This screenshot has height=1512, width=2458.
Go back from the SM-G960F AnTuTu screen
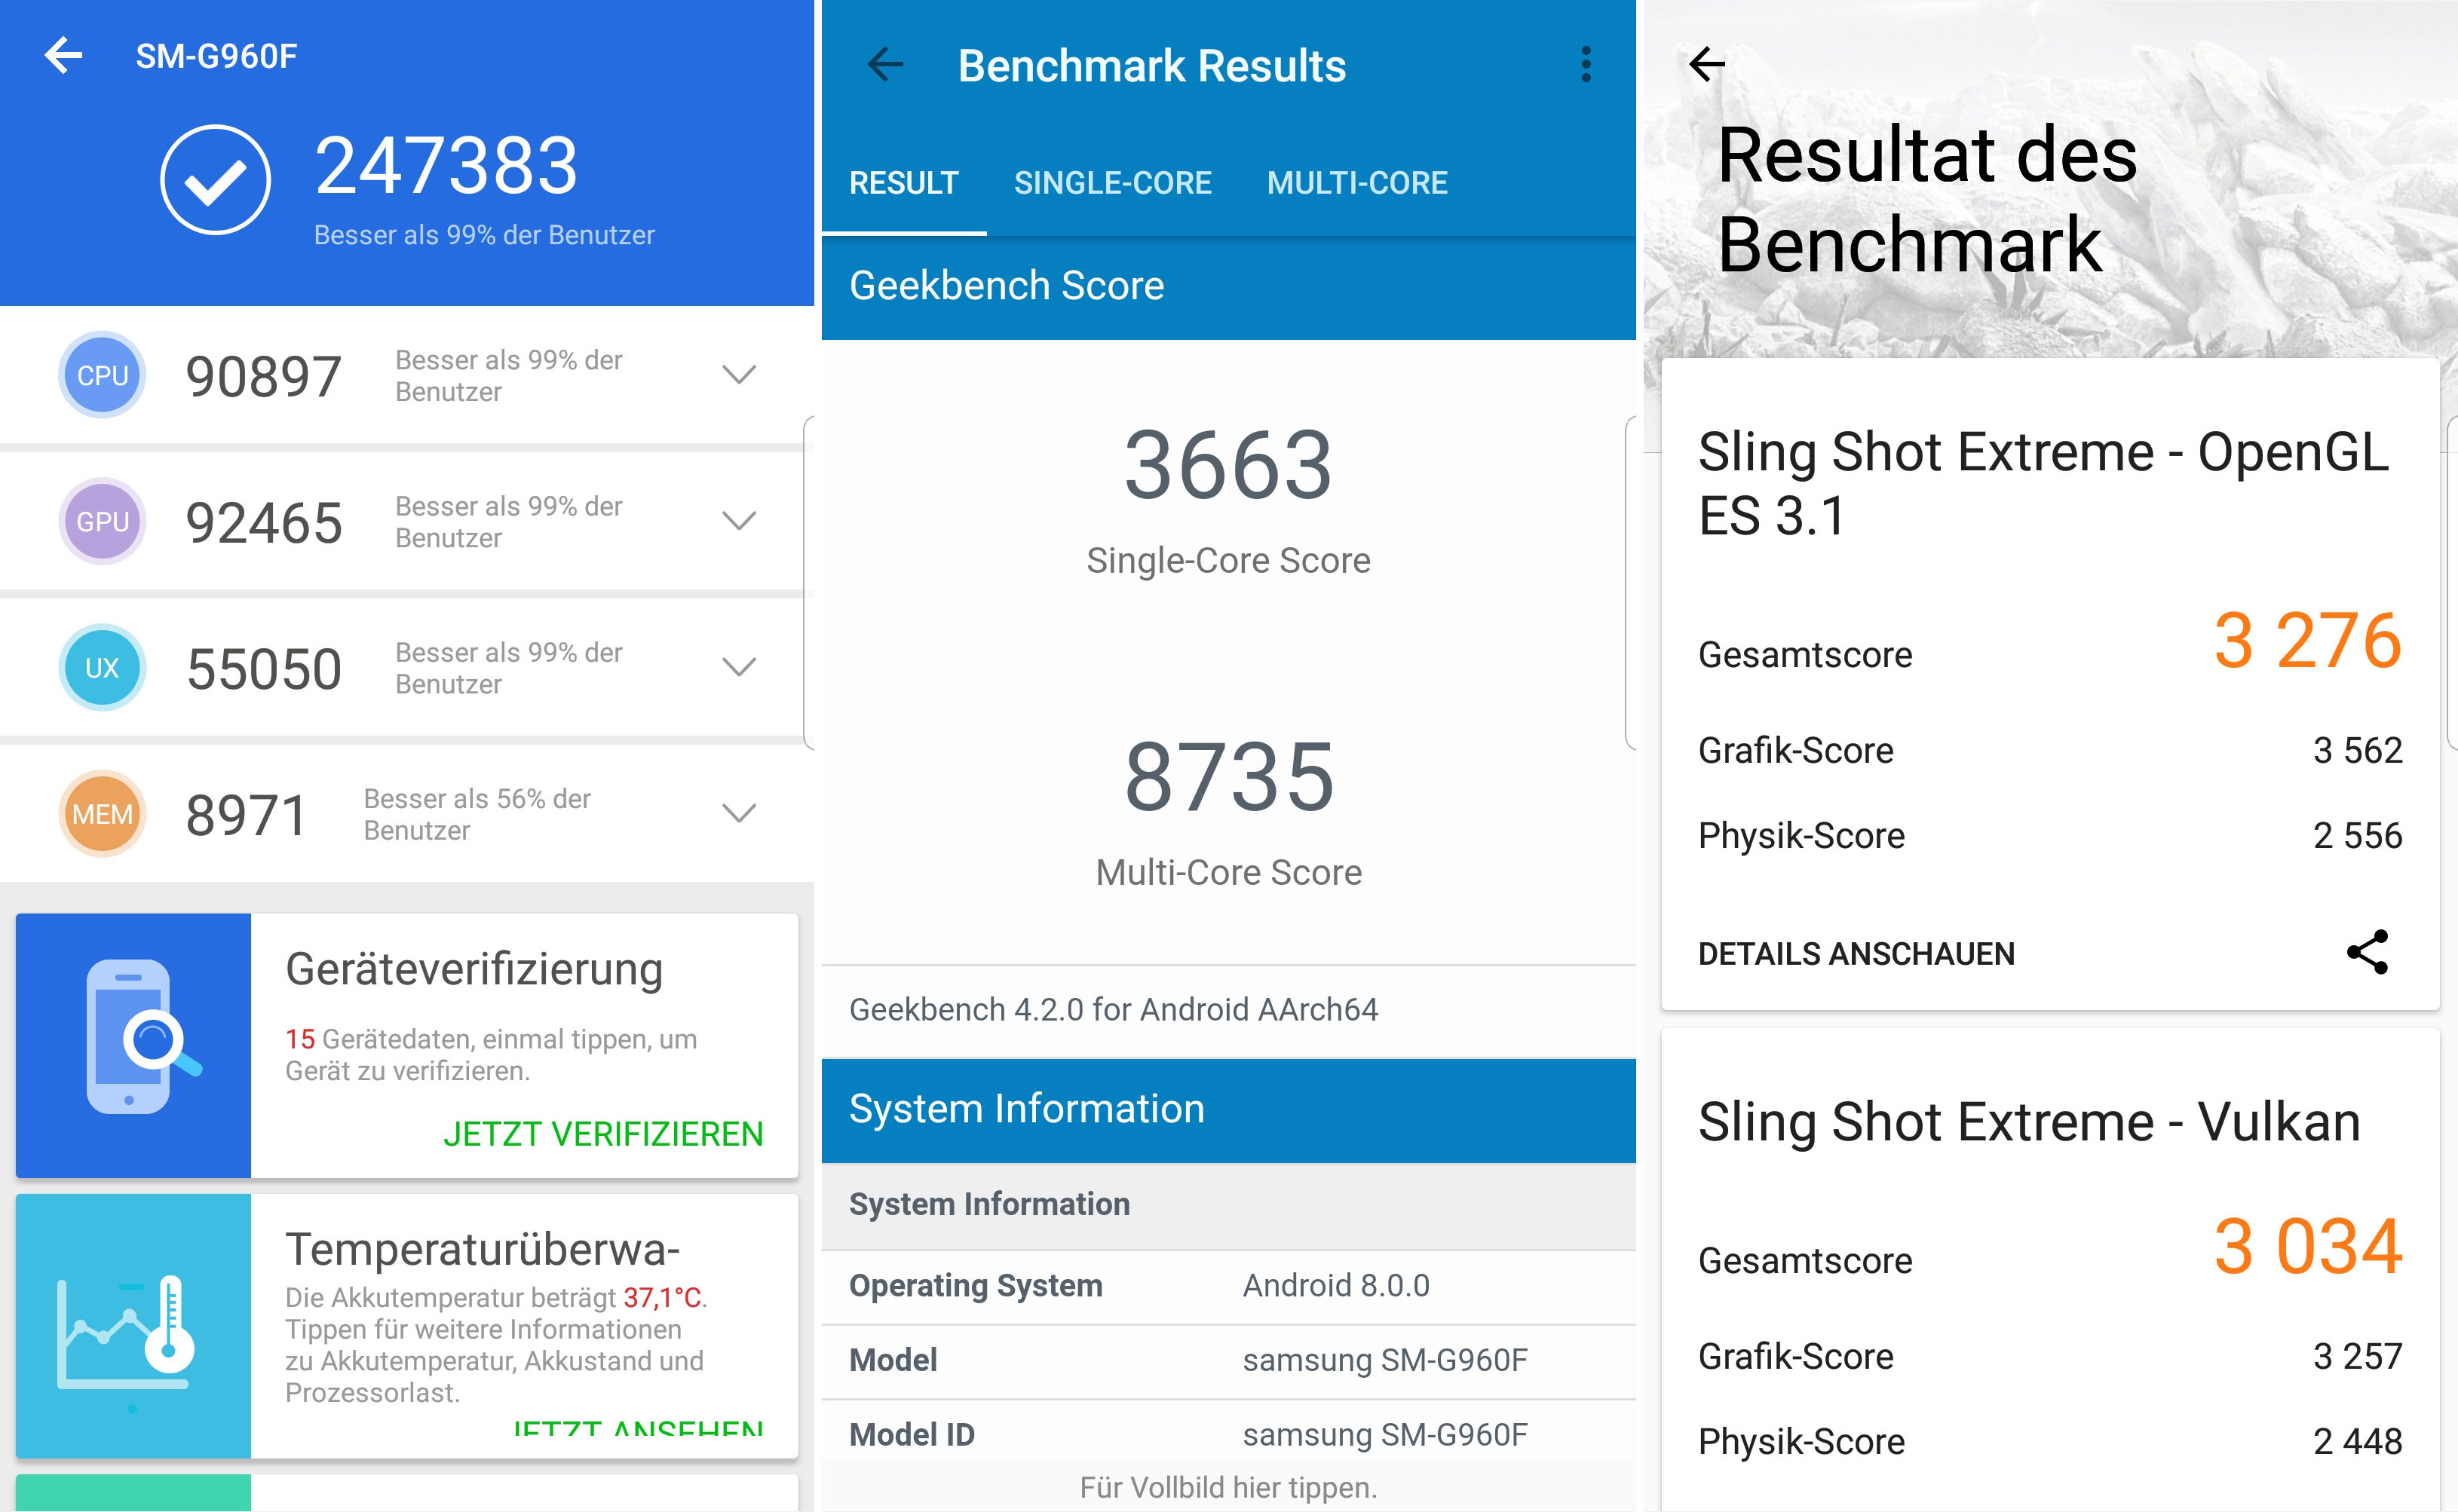(x=63, y=55)
